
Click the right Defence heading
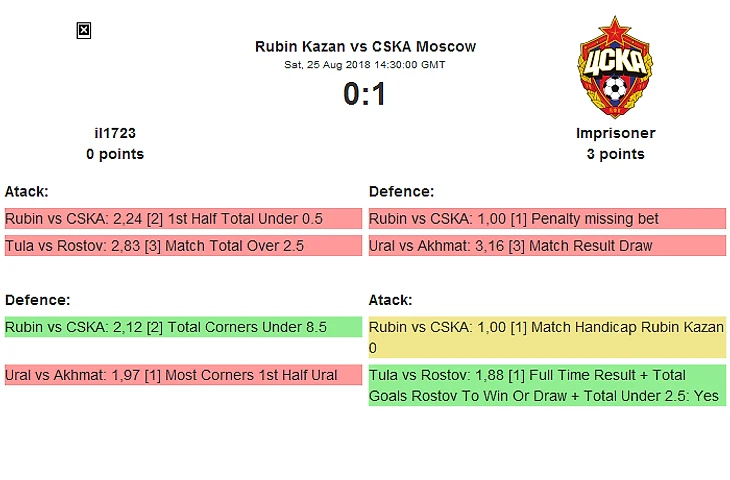tap(401, 191)
